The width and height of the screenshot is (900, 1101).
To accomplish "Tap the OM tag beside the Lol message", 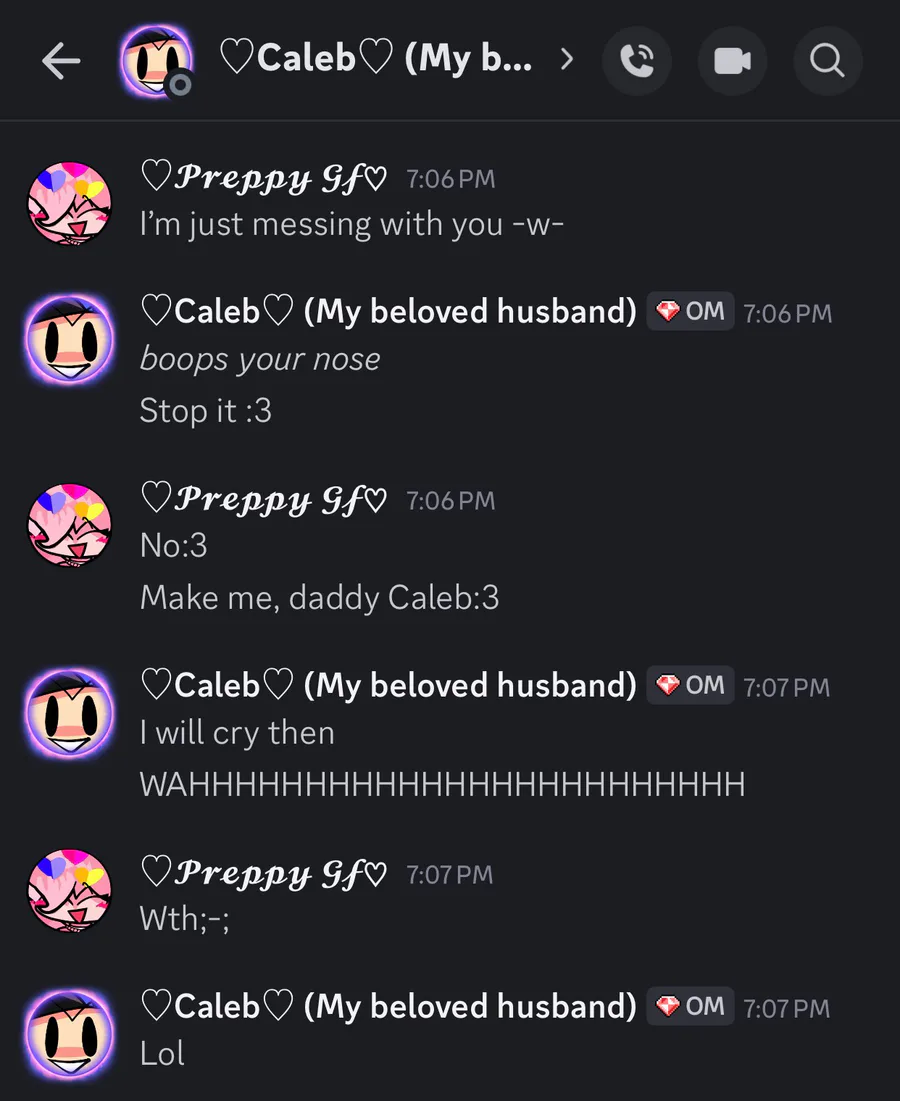I will [x=690, y=1006].
